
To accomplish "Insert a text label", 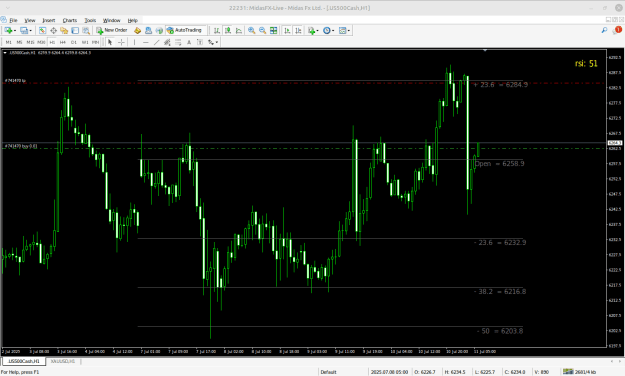I will click(x=200, y=42).
